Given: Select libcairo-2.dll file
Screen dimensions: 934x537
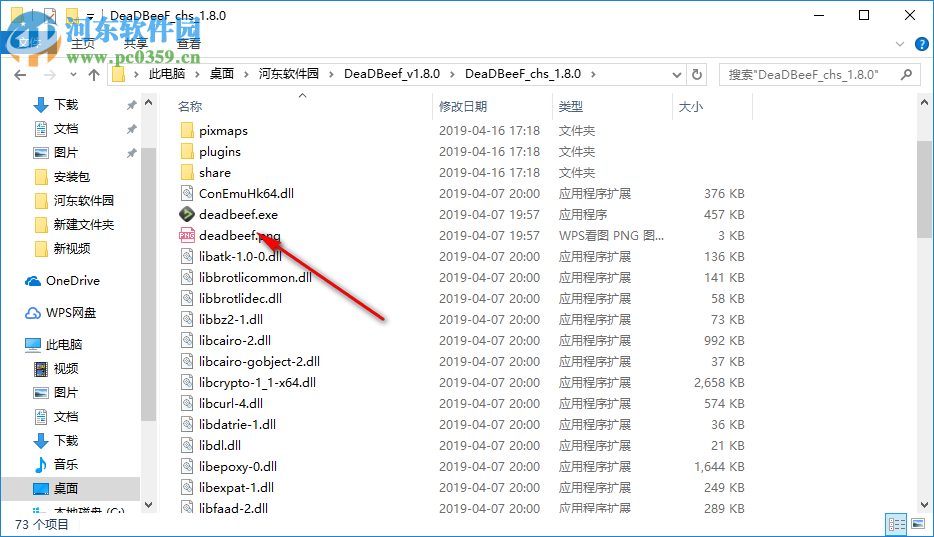Looking at the screenshot, I should click(235, 341).
